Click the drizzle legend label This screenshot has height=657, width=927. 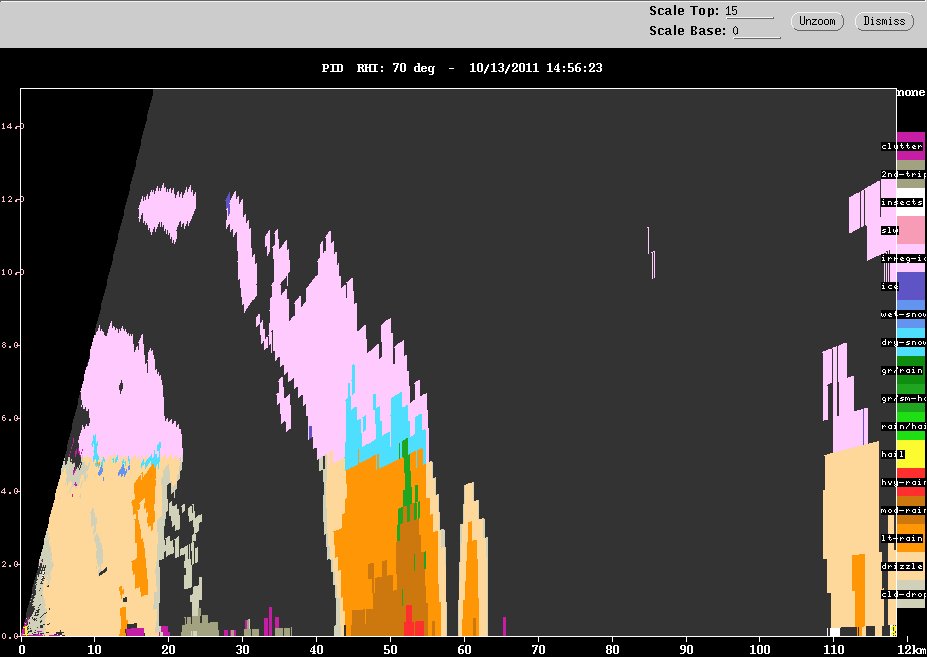point(902,567)
